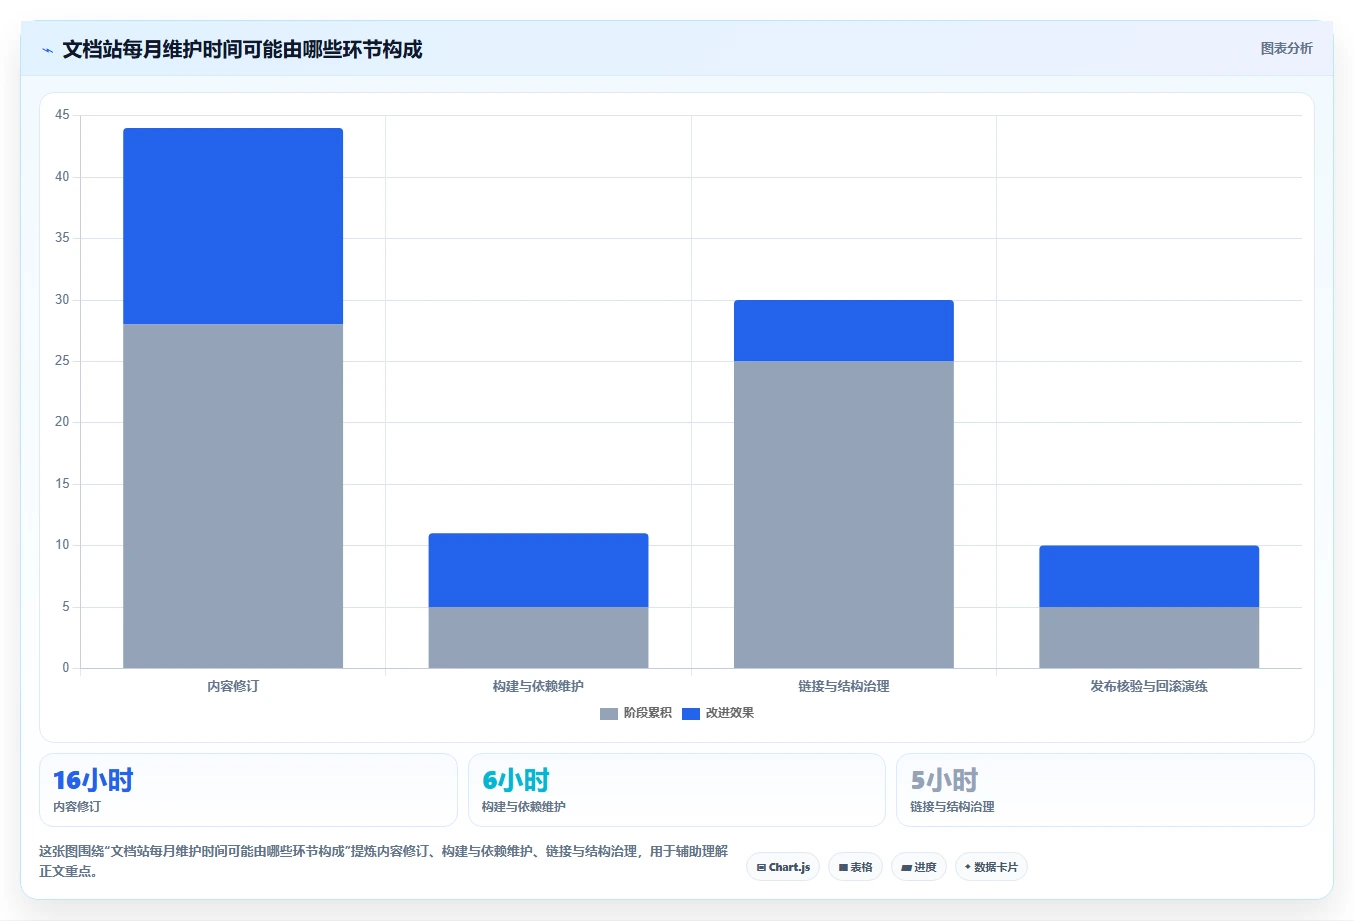Open the 5小时 链接与结构治理 data card

pos(1105,790)
